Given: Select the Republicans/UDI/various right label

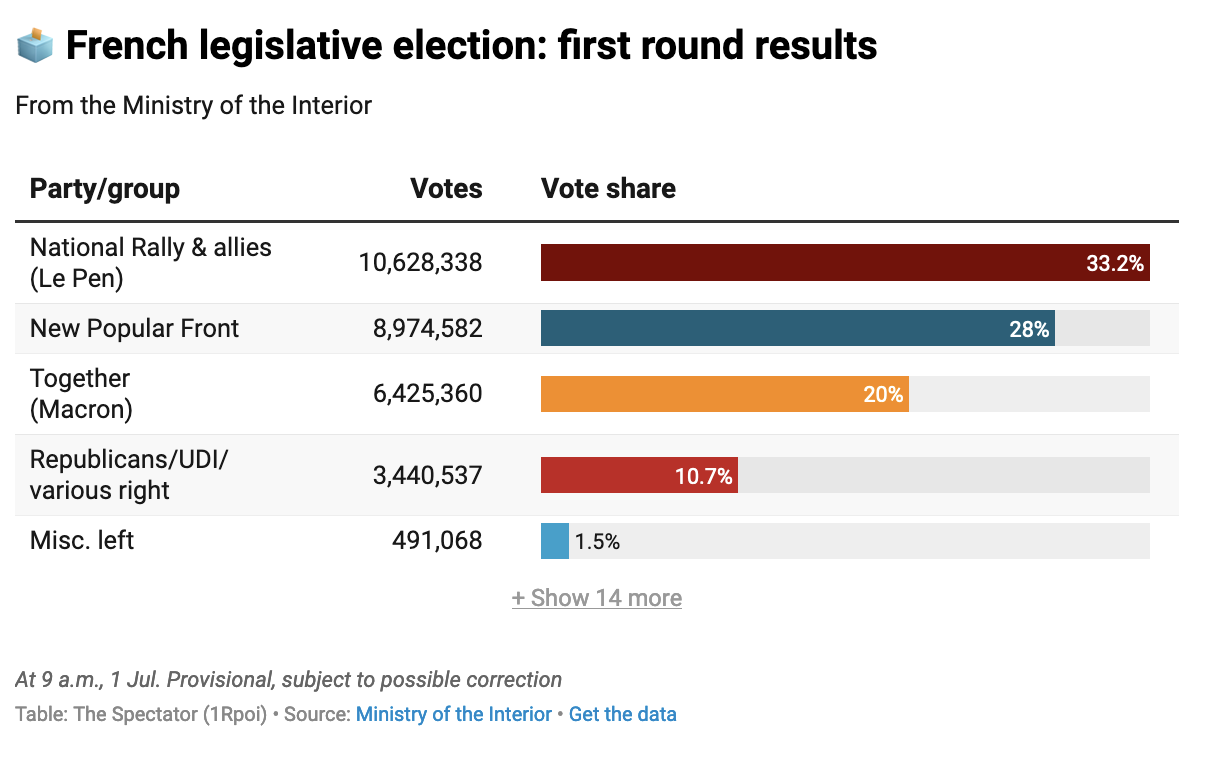Looking at the screenshot, I should click(x=128, y=474).
